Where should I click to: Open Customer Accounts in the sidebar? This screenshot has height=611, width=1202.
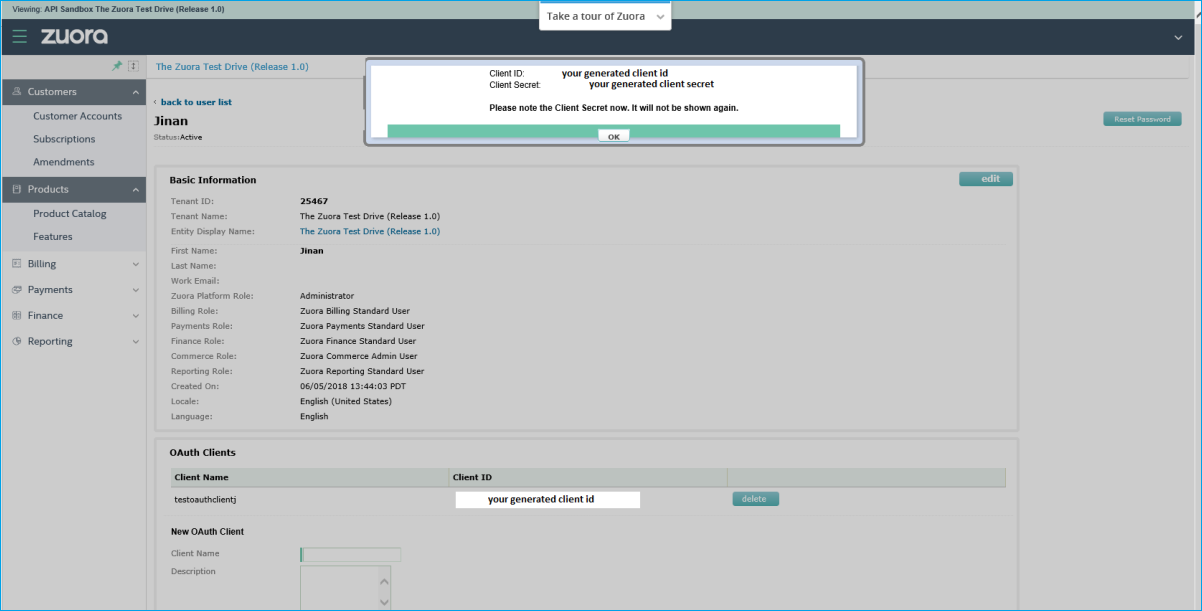pos(77,116)
